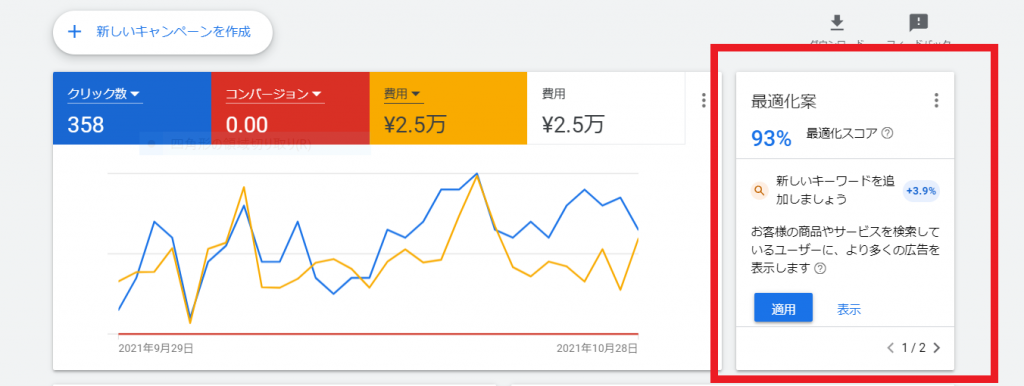This screenshot has width=1024, height=386.
Task: Click the 適用 button
Action: [x=783, y=308]
